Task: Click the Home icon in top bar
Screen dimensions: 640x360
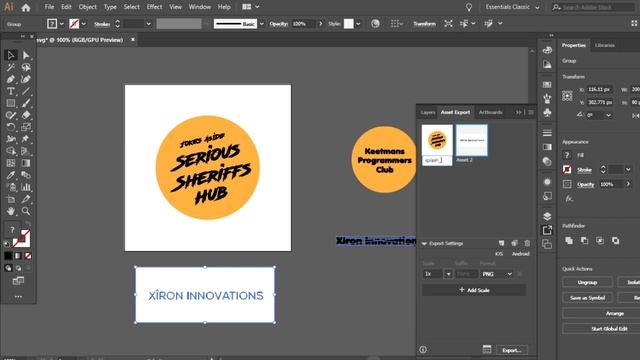Action: [26, 7]
